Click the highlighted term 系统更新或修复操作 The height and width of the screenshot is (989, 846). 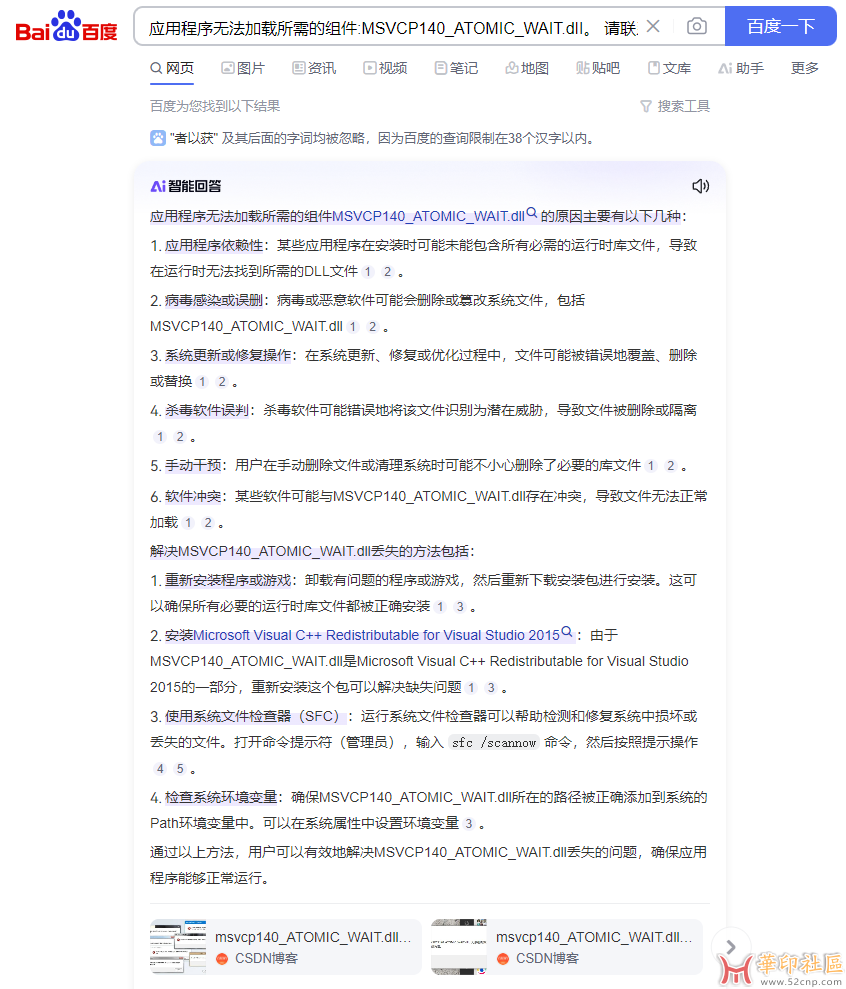point(228,356)
